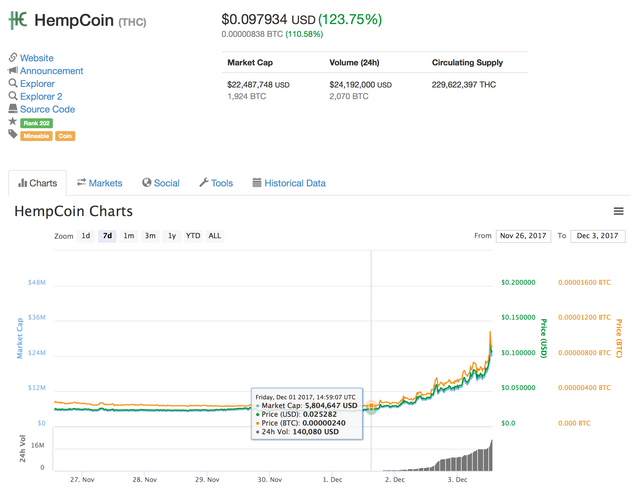Image resolution: width=640 pixels, height=493 pixels.
Task: Click the wrench icon beside Tools
Action: click(x=204, y=182)
